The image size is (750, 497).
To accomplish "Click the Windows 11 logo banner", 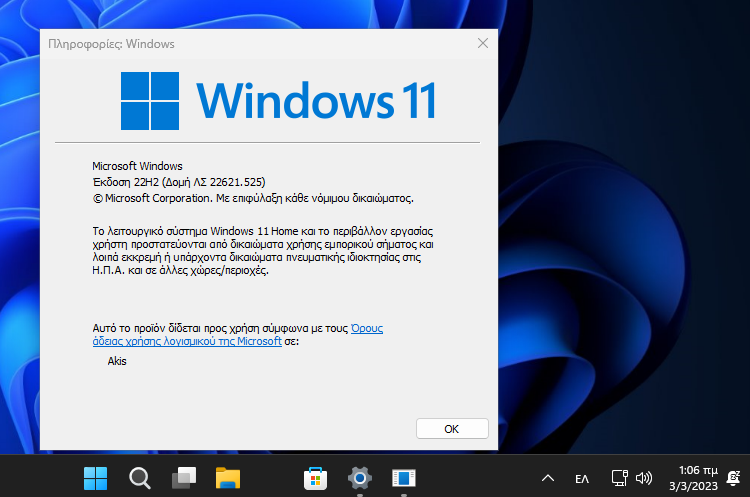I will [278, 100].
